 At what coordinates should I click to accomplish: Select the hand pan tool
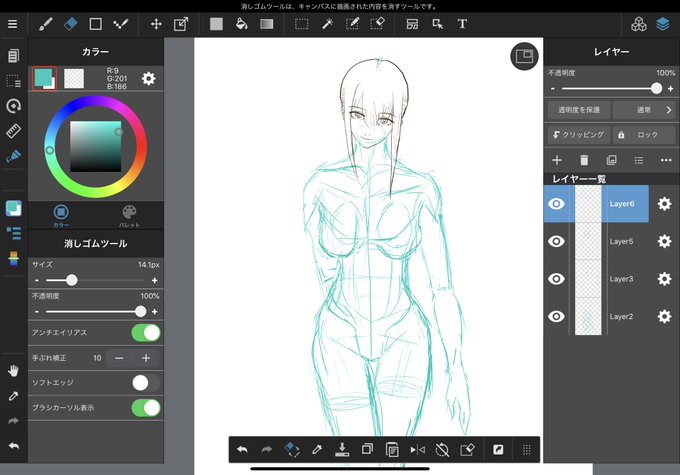pyautogui.click(x=13, y=370)
